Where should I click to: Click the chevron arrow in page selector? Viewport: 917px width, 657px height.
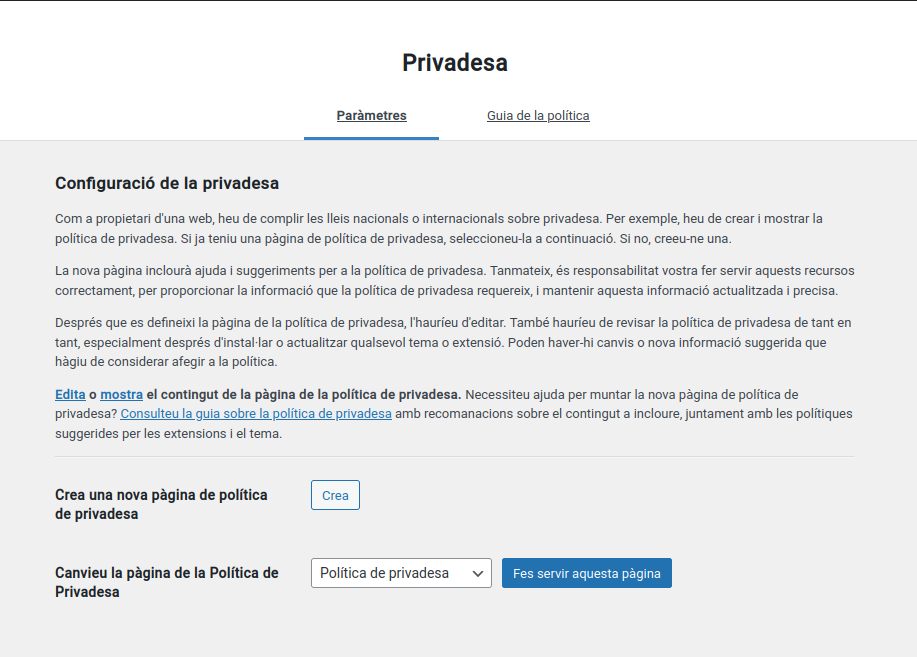(478, 573)
